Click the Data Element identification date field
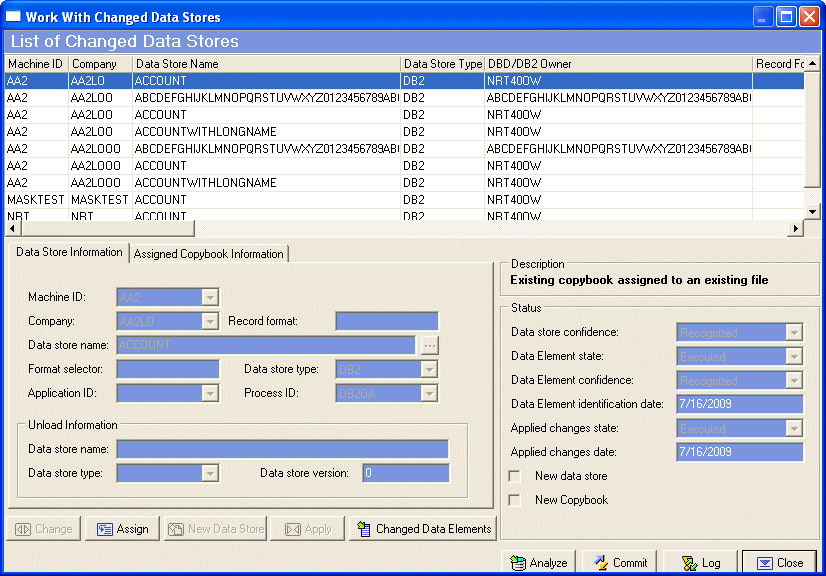 pos(738,404)
